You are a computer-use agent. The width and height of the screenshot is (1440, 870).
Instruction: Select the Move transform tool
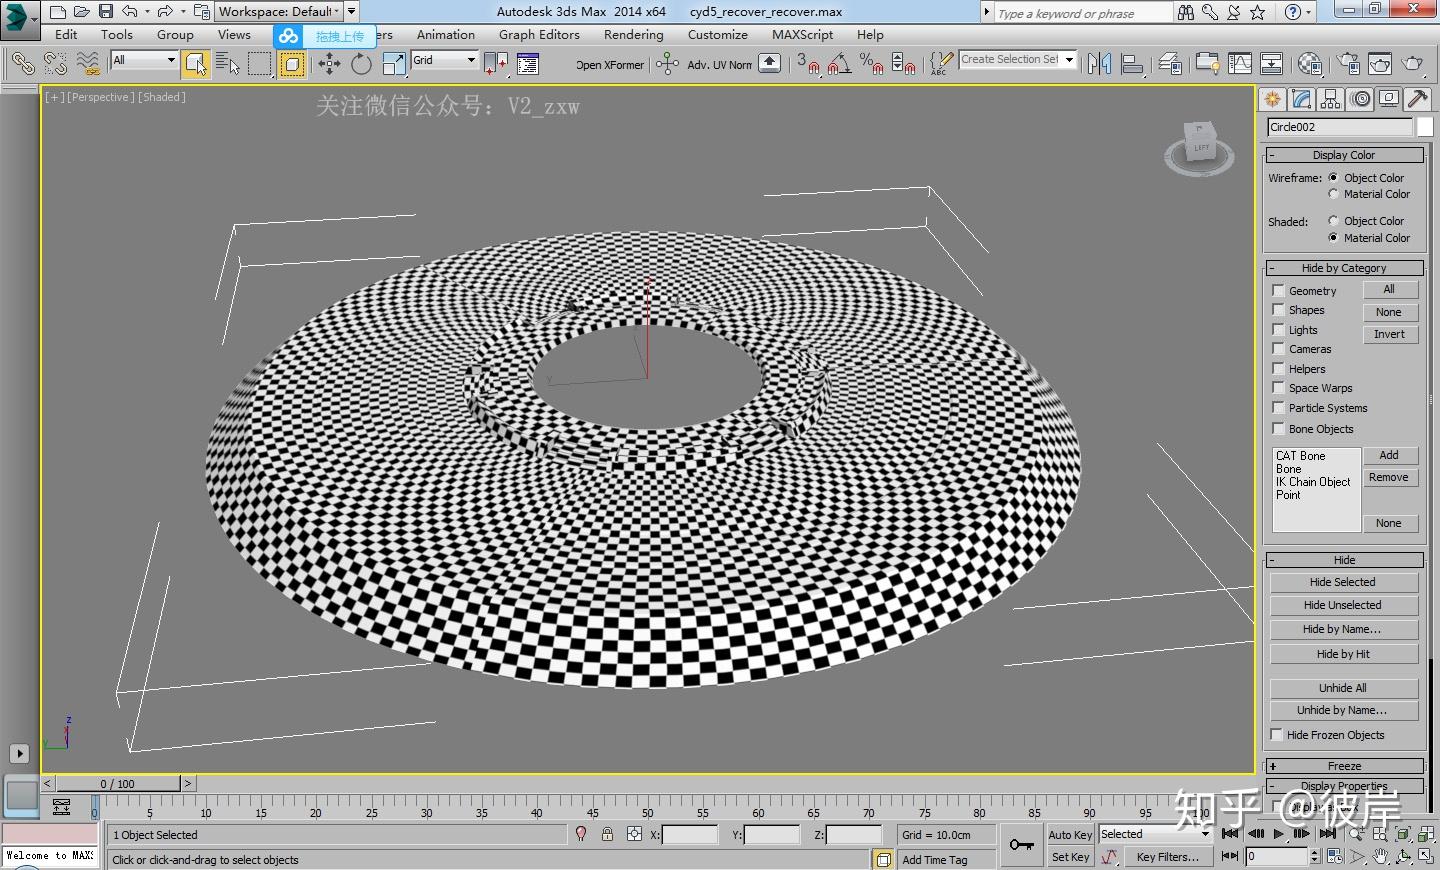tap(329, 65)
